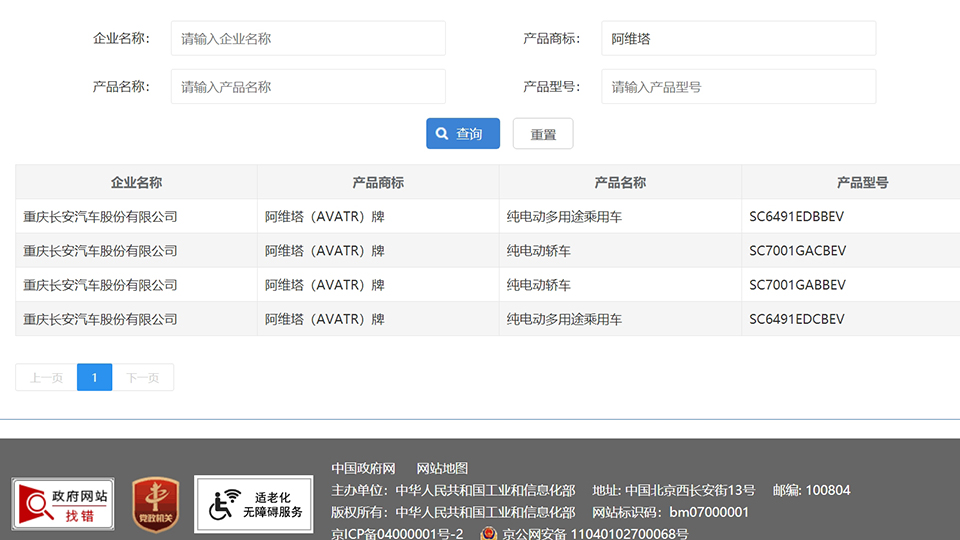
Task: Click the 企业名称 input field
Action: point(308,39)
